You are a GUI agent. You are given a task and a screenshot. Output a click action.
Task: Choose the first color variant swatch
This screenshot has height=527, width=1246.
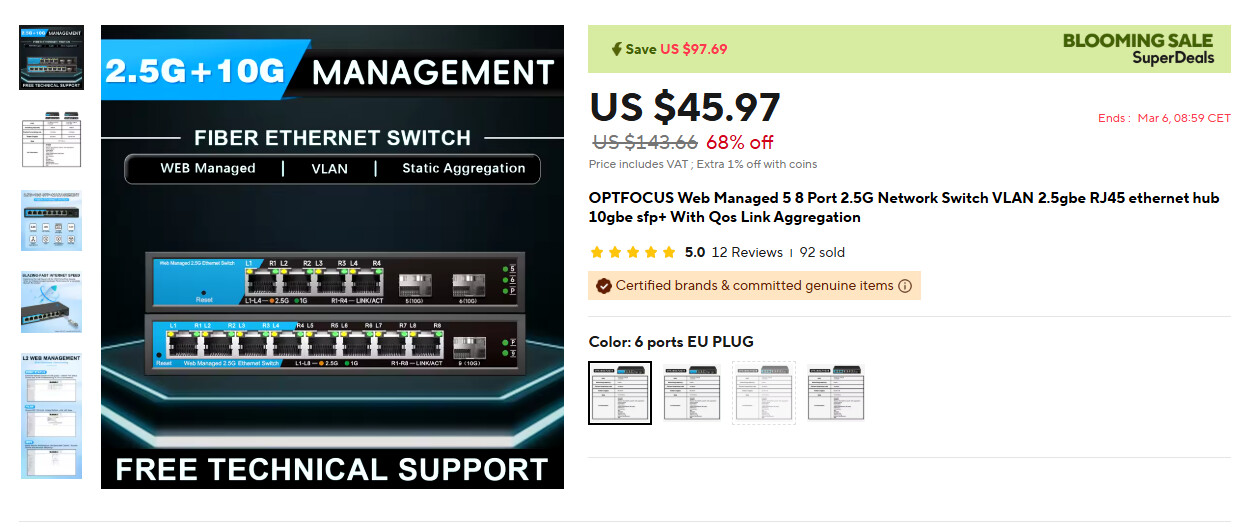click(620, 393)
